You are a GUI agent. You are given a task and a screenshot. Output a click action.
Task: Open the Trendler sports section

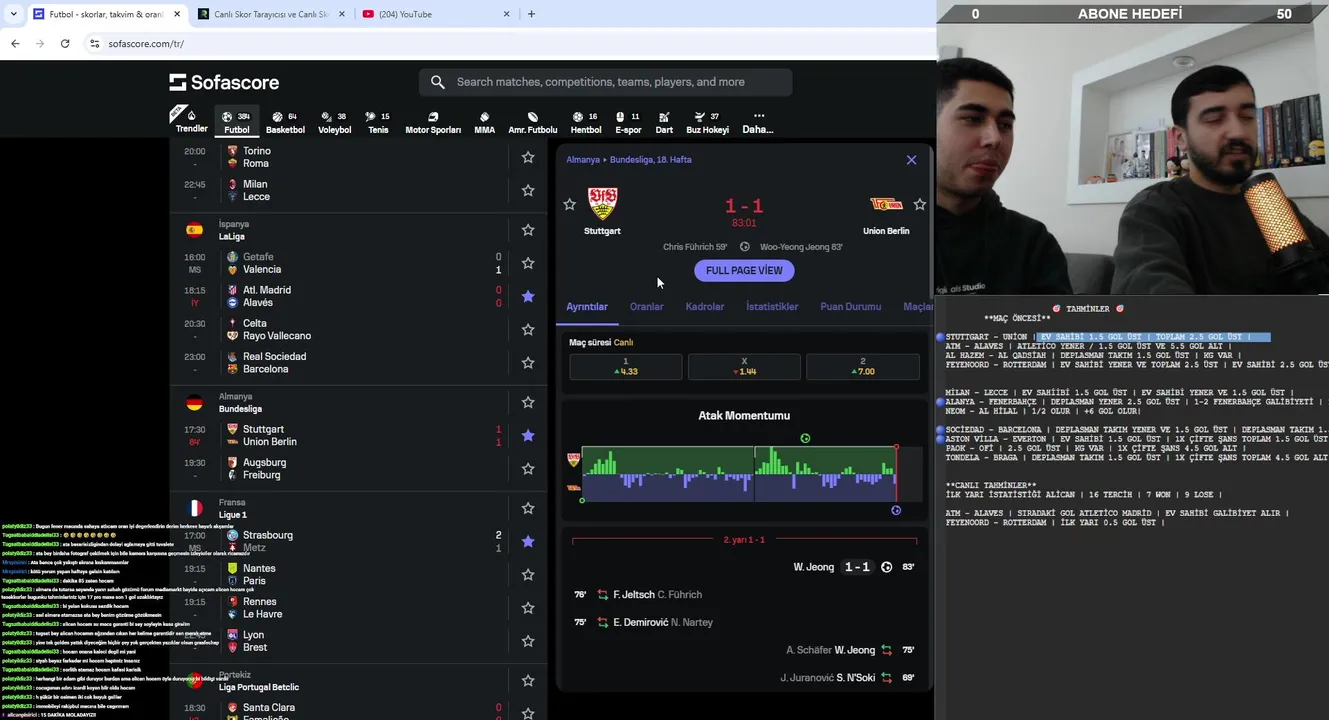pyautogui.click(x=191, y=121)
